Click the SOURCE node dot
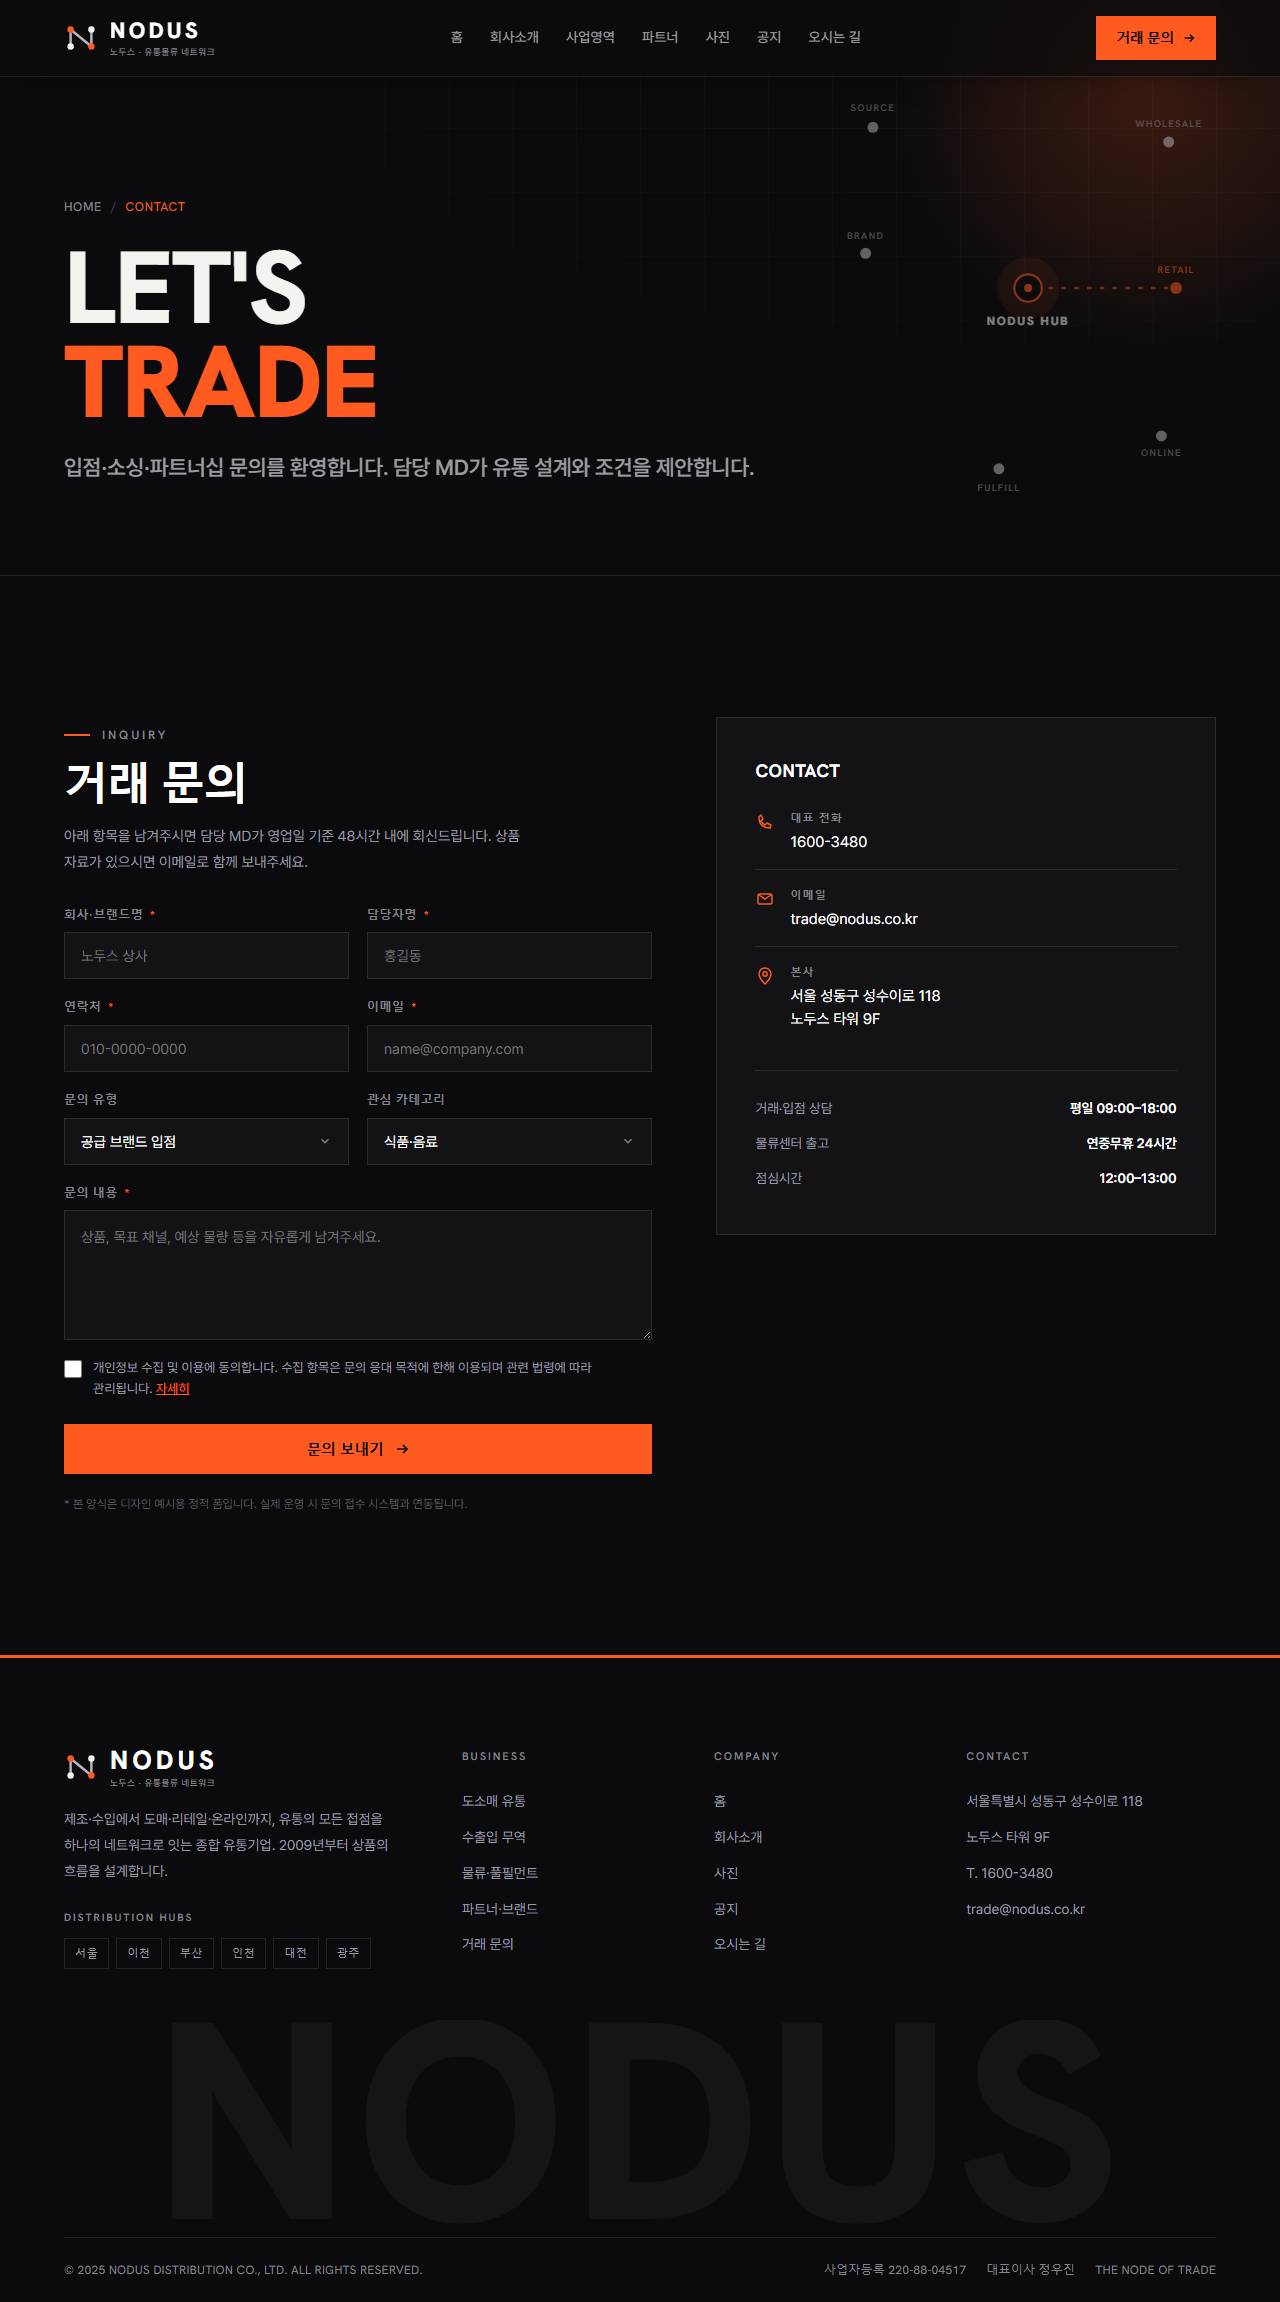The width and height of the screenshot is (1280, 2302). coord(873,127)
